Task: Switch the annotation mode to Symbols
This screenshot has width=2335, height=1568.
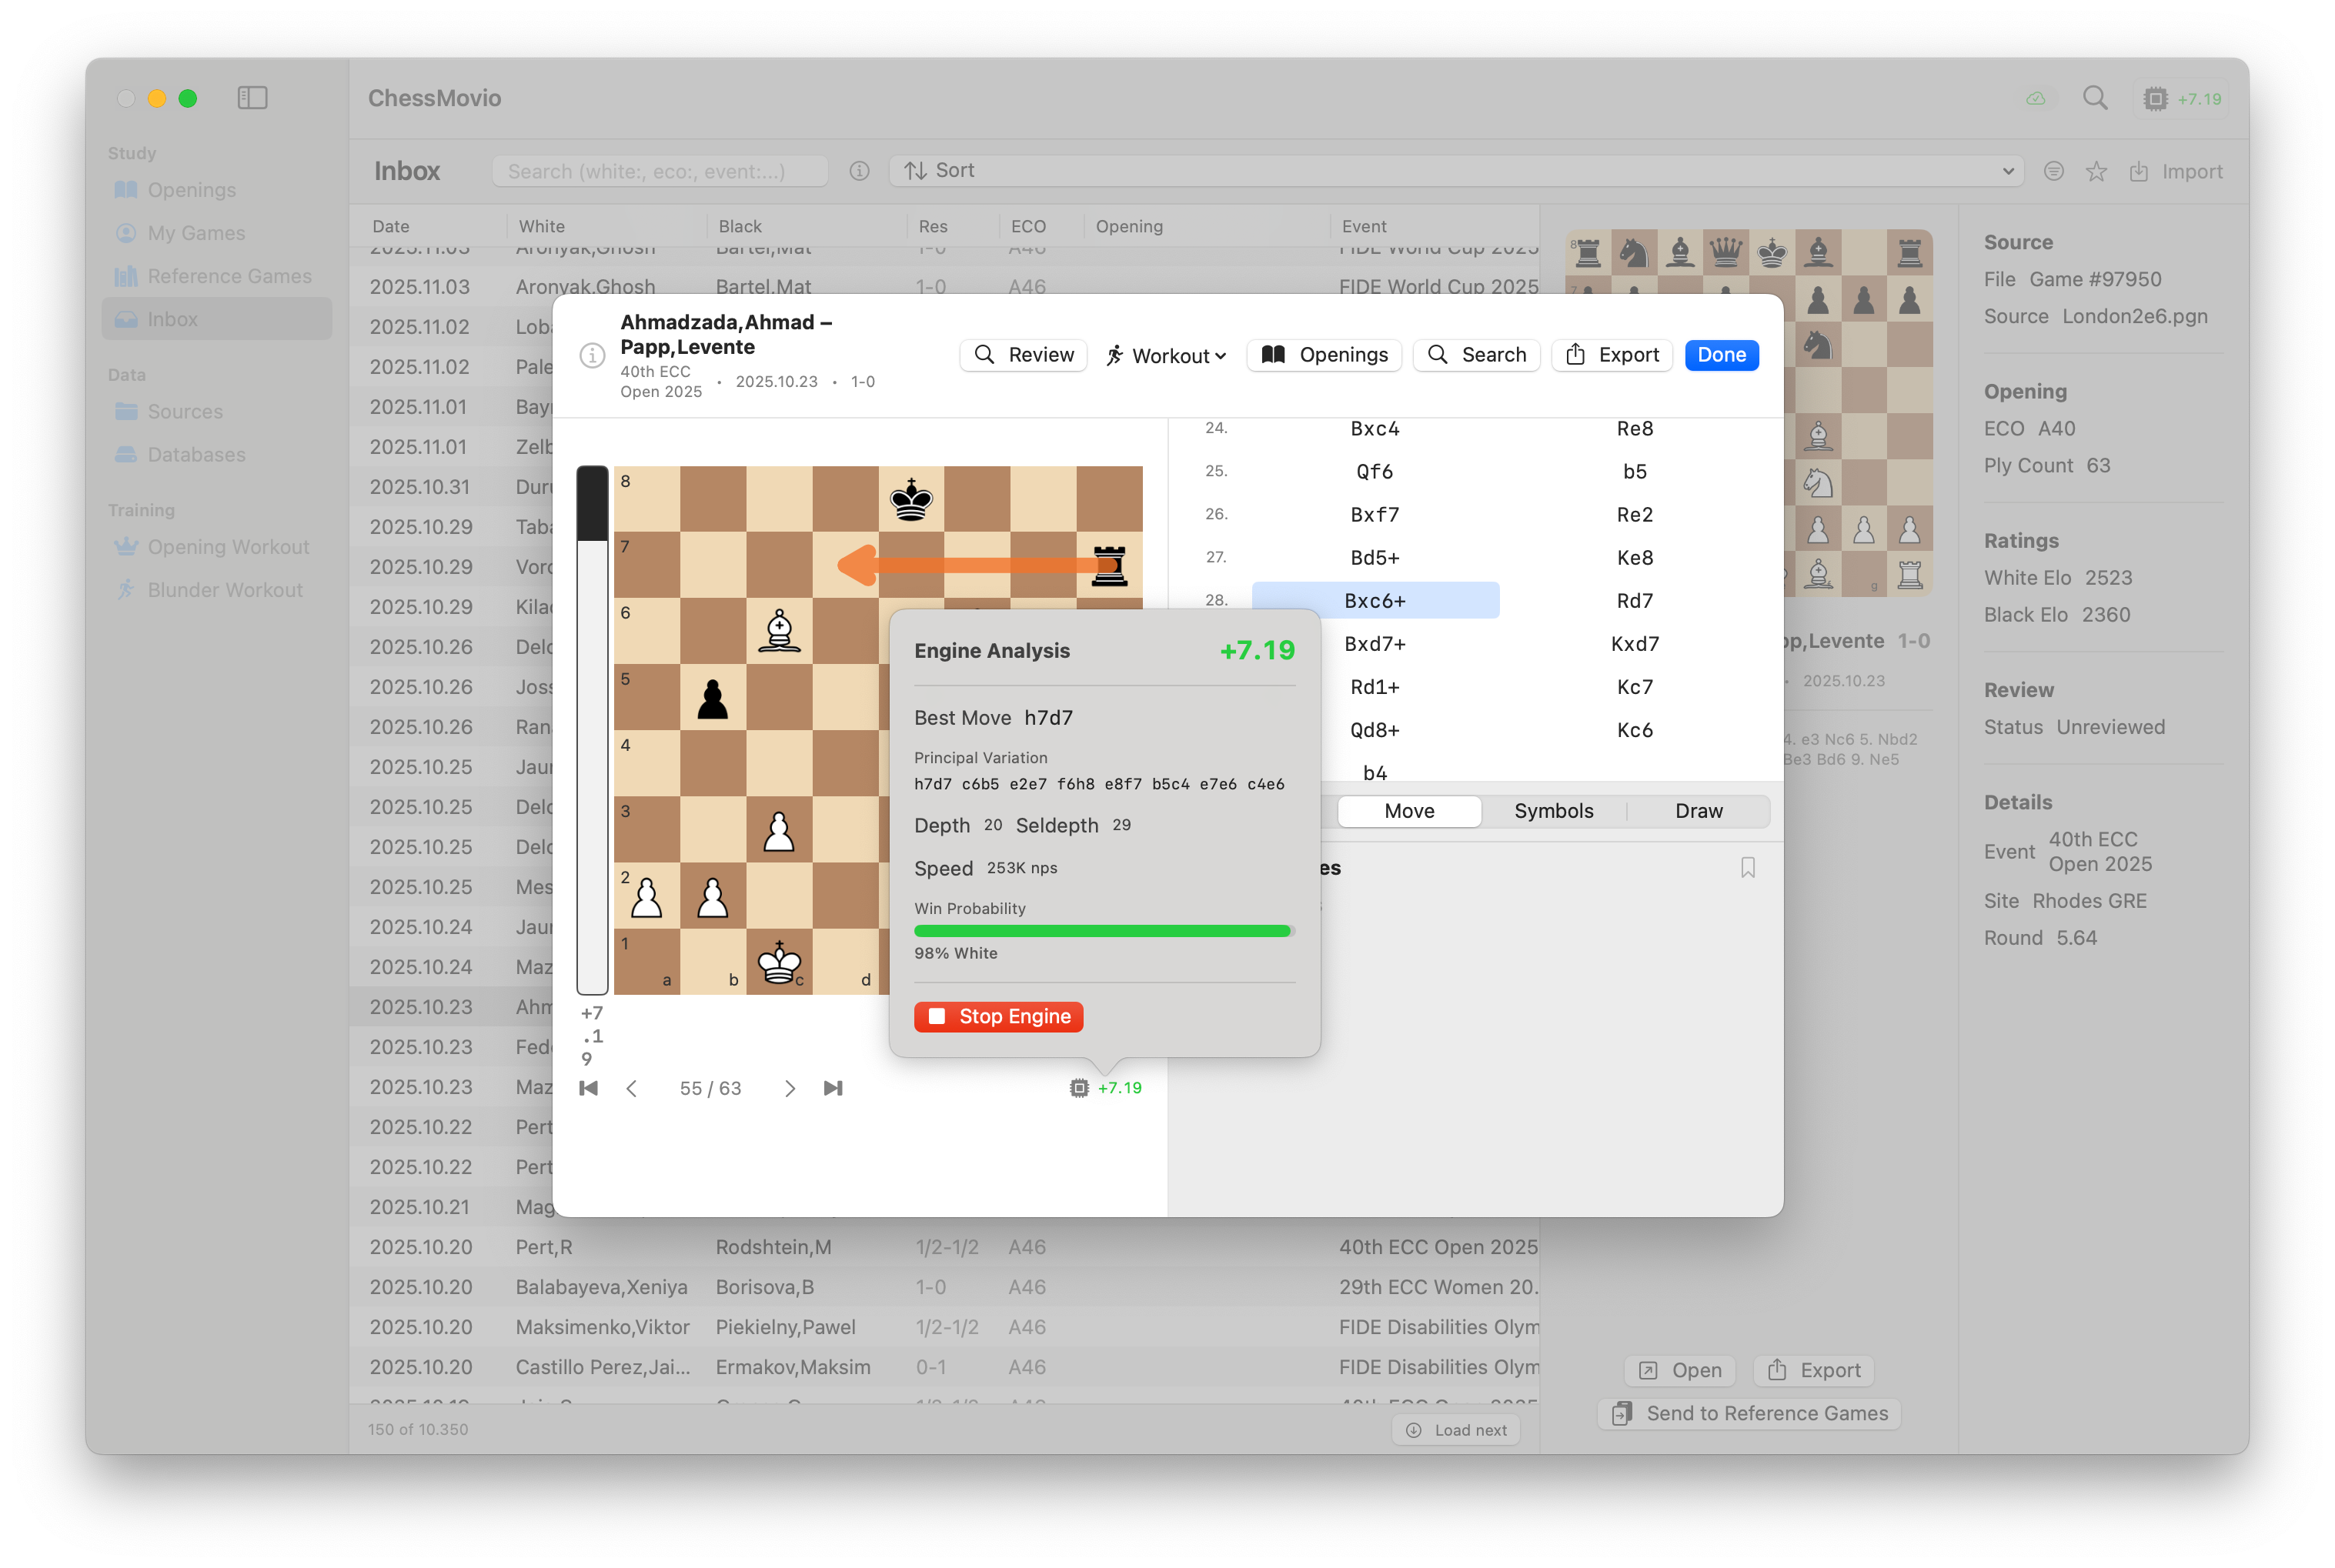Action: (1553, 811)
